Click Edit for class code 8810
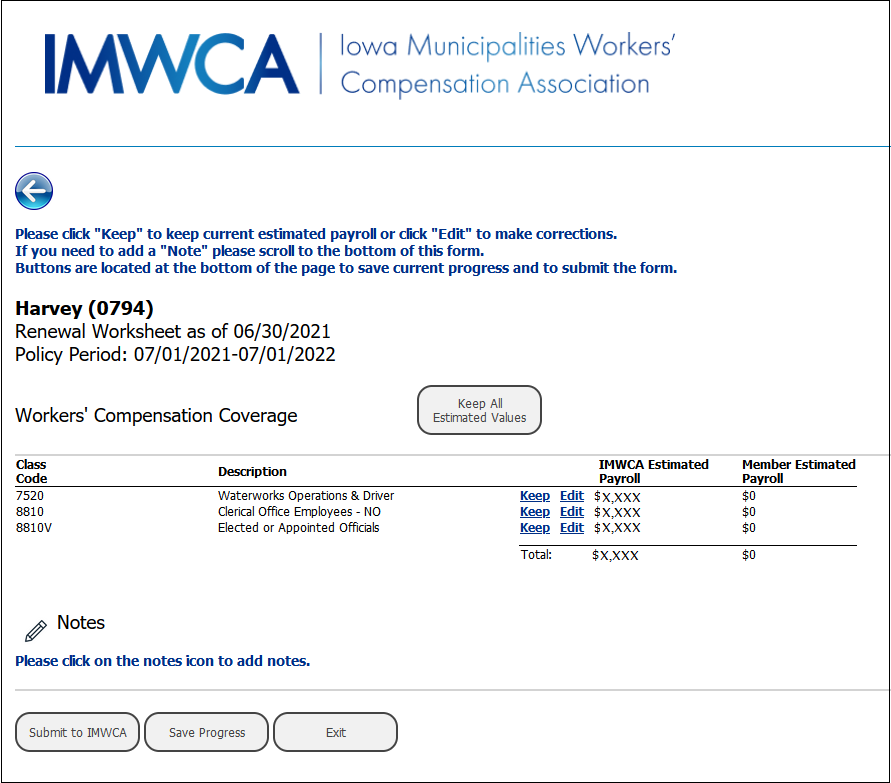 [572, 512]
